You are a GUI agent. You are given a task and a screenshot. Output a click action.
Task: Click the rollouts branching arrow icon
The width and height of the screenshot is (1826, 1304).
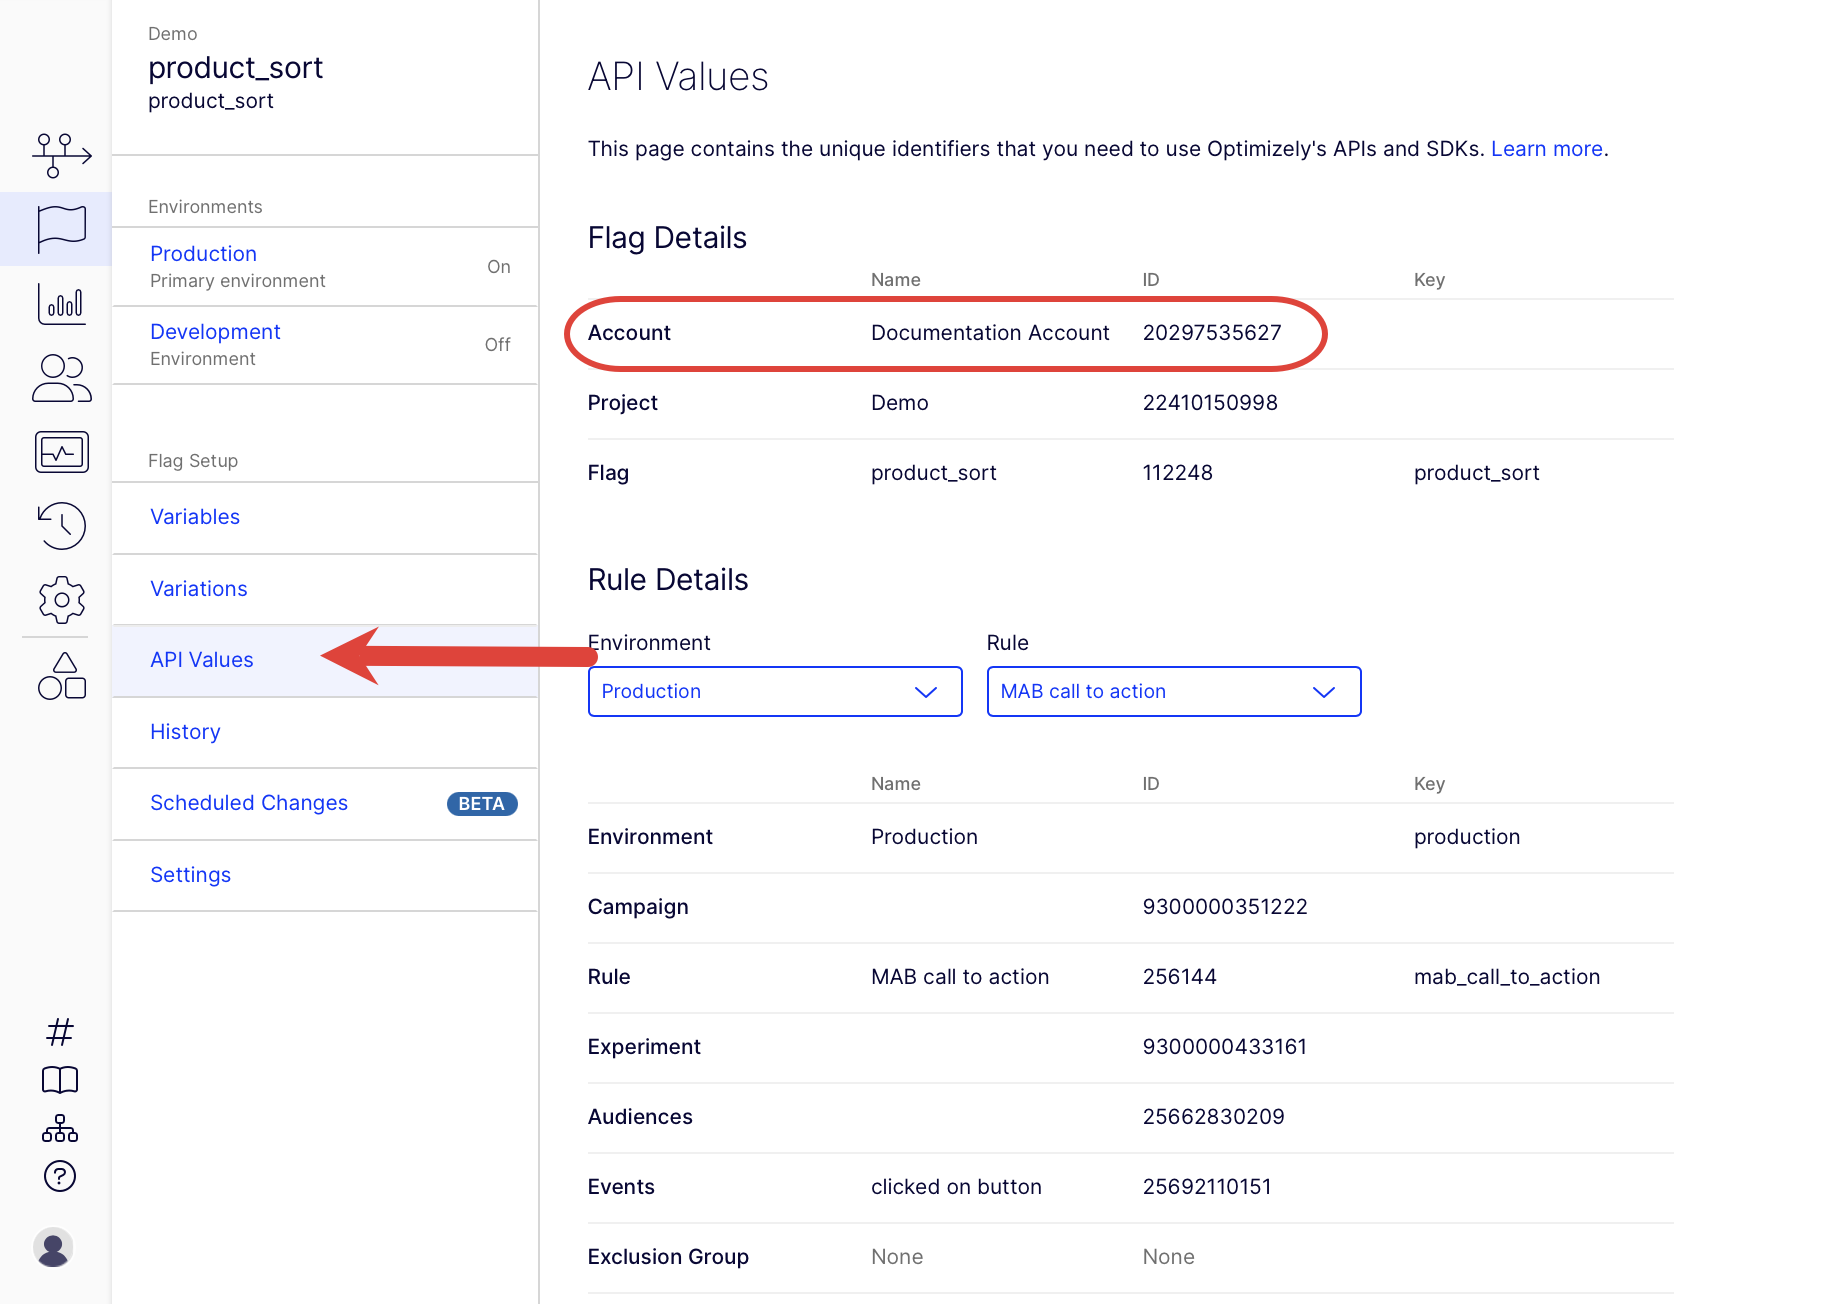click(x=61, y=155)
